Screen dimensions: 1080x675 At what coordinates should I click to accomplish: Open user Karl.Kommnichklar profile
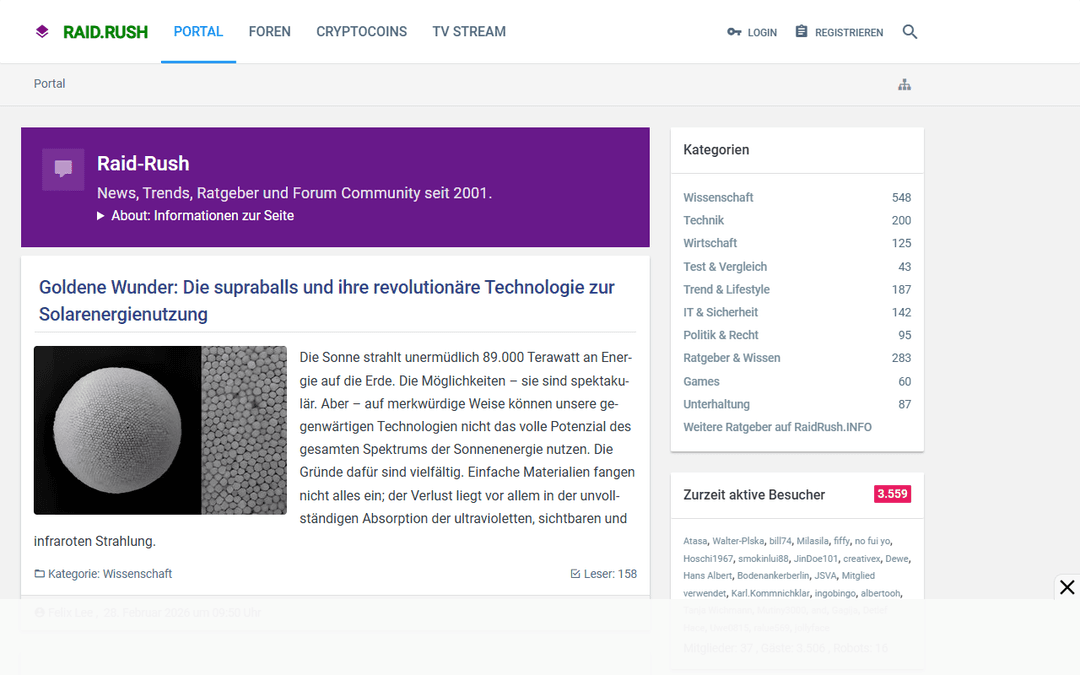pos(770,593)
